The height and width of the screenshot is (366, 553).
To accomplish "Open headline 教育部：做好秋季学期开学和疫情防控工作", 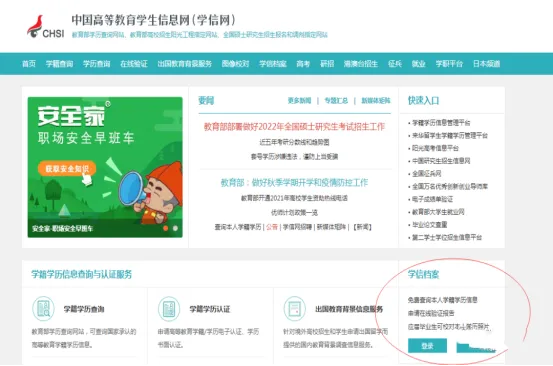I will (294, 183).
